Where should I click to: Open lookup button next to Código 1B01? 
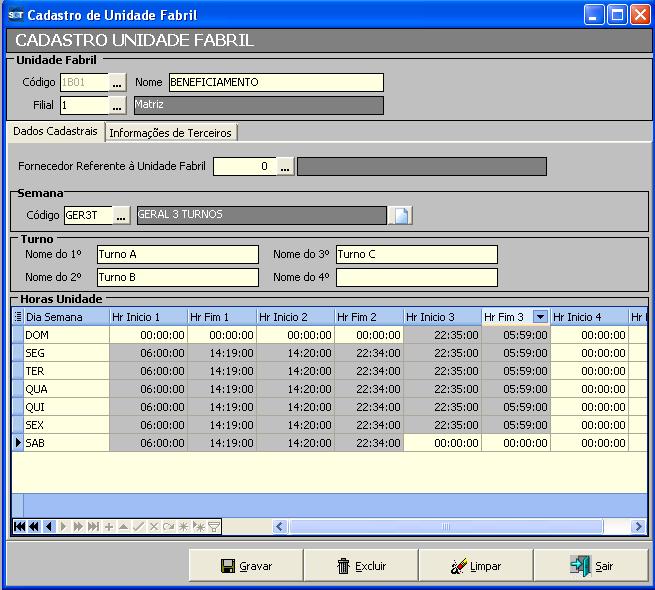(x=118, y=83)
